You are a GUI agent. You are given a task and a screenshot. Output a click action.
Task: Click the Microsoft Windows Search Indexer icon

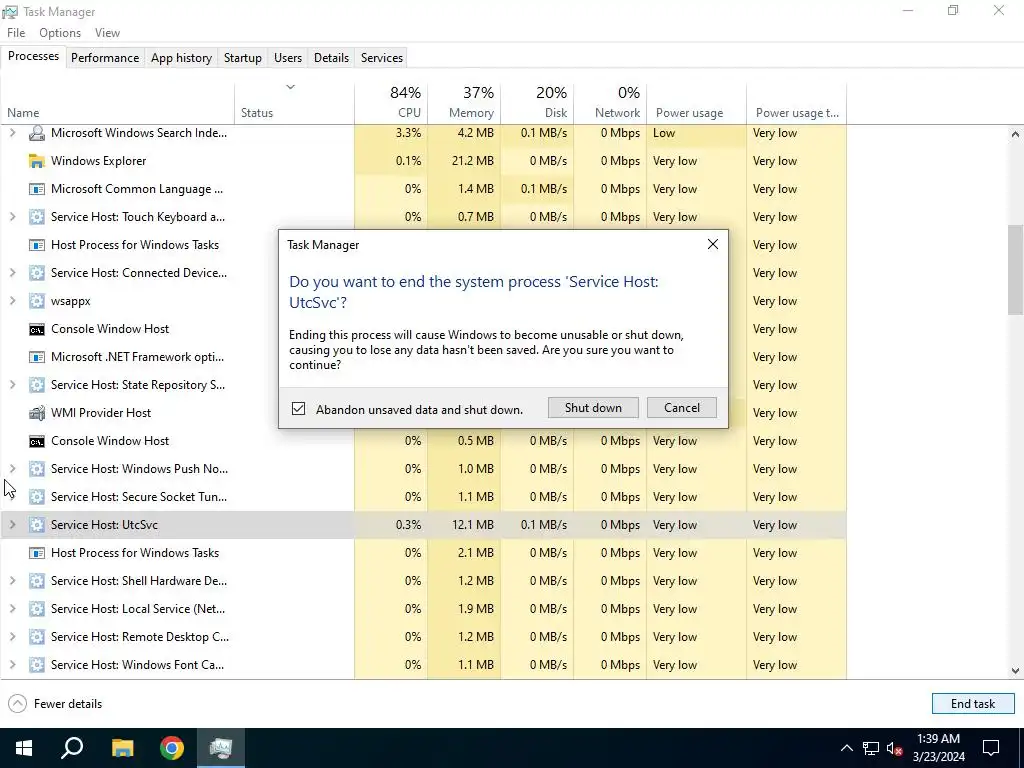pyautogui.click(x=37, y=133)
